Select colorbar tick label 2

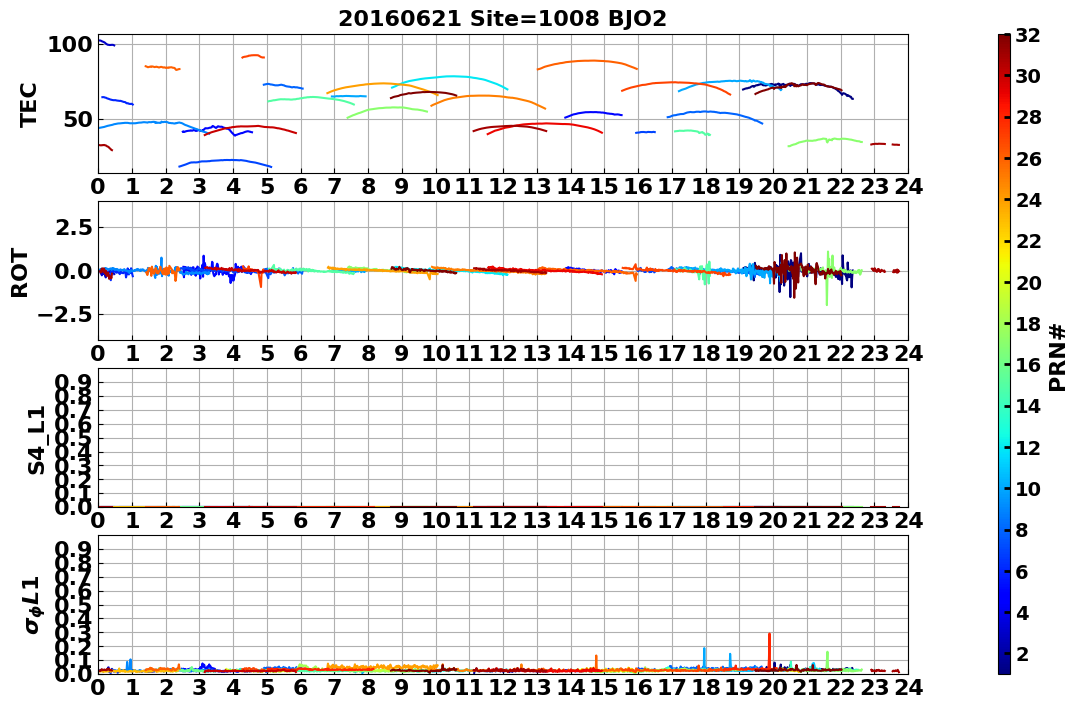coord(1022,653)
